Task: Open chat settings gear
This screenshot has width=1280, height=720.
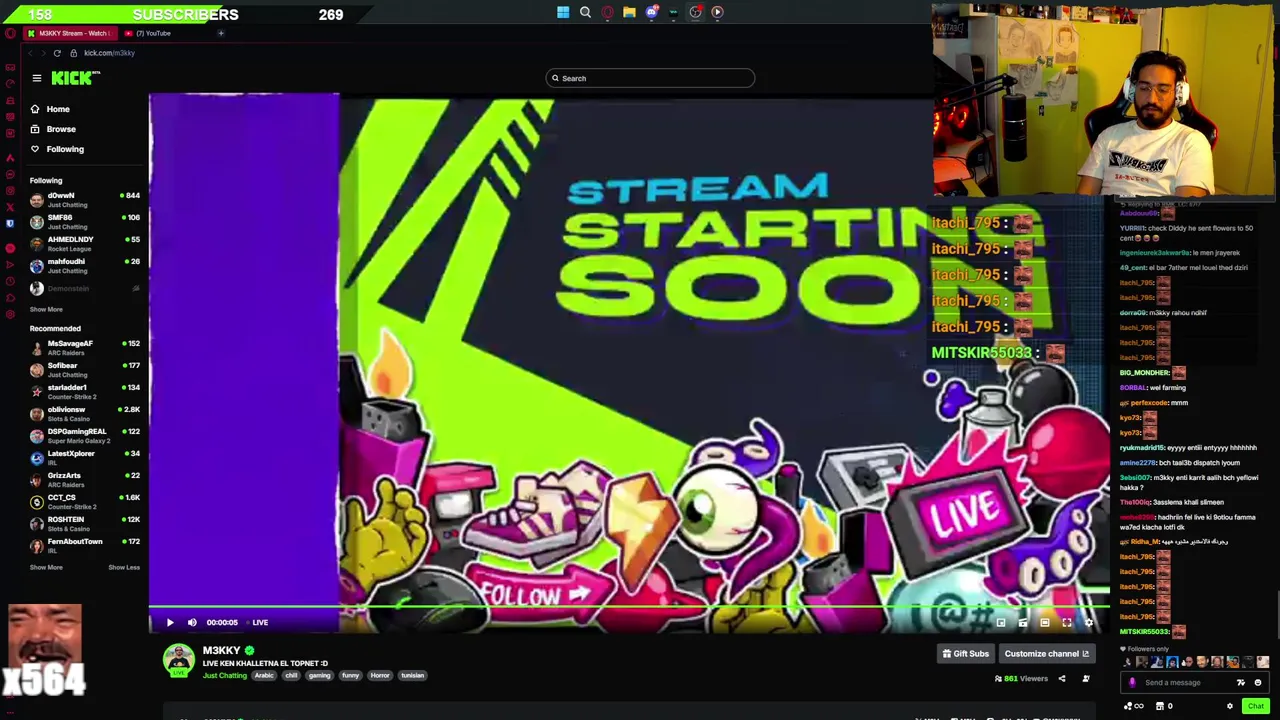Action: point(1230,706)
